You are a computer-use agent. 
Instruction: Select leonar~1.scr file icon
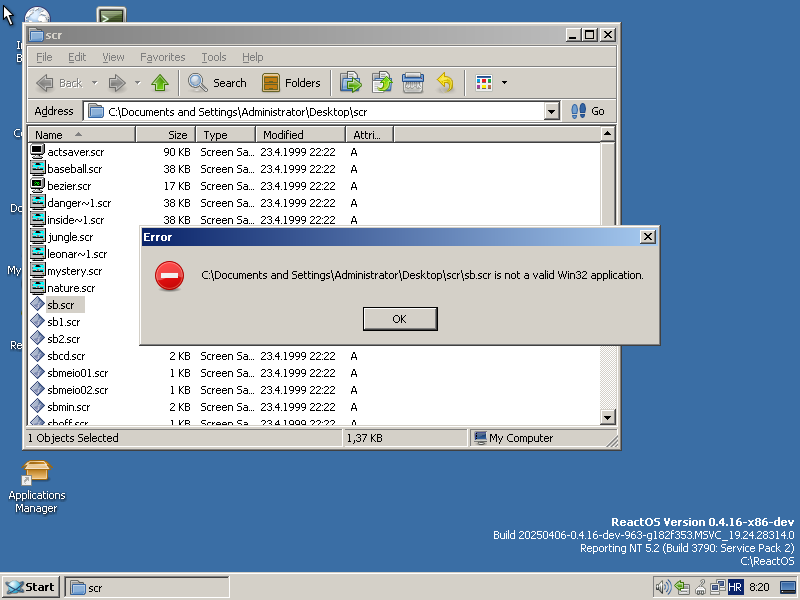(38, 254)
